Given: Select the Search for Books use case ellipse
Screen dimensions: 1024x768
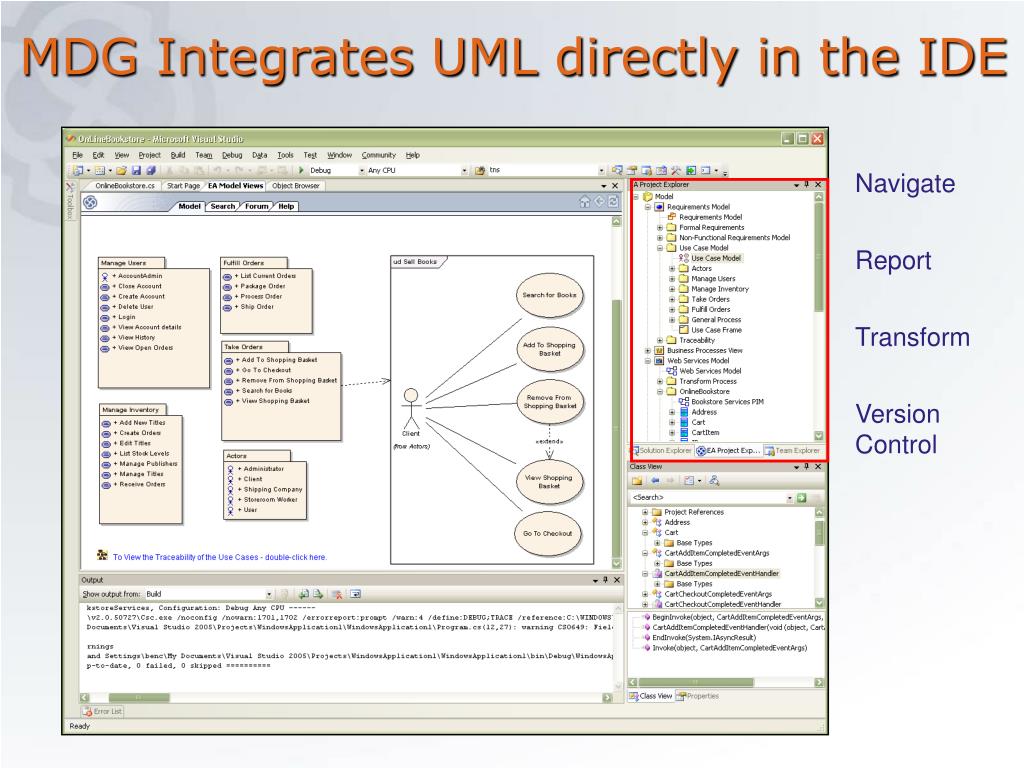Looking at the screenshot, I should coord(549,295).
